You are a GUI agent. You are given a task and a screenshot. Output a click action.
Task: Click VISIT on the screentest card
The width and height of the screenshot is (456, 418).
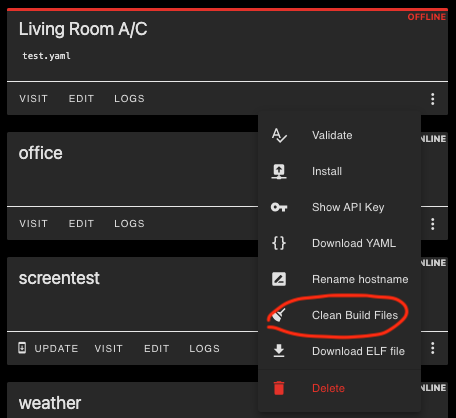coord(109,349)
